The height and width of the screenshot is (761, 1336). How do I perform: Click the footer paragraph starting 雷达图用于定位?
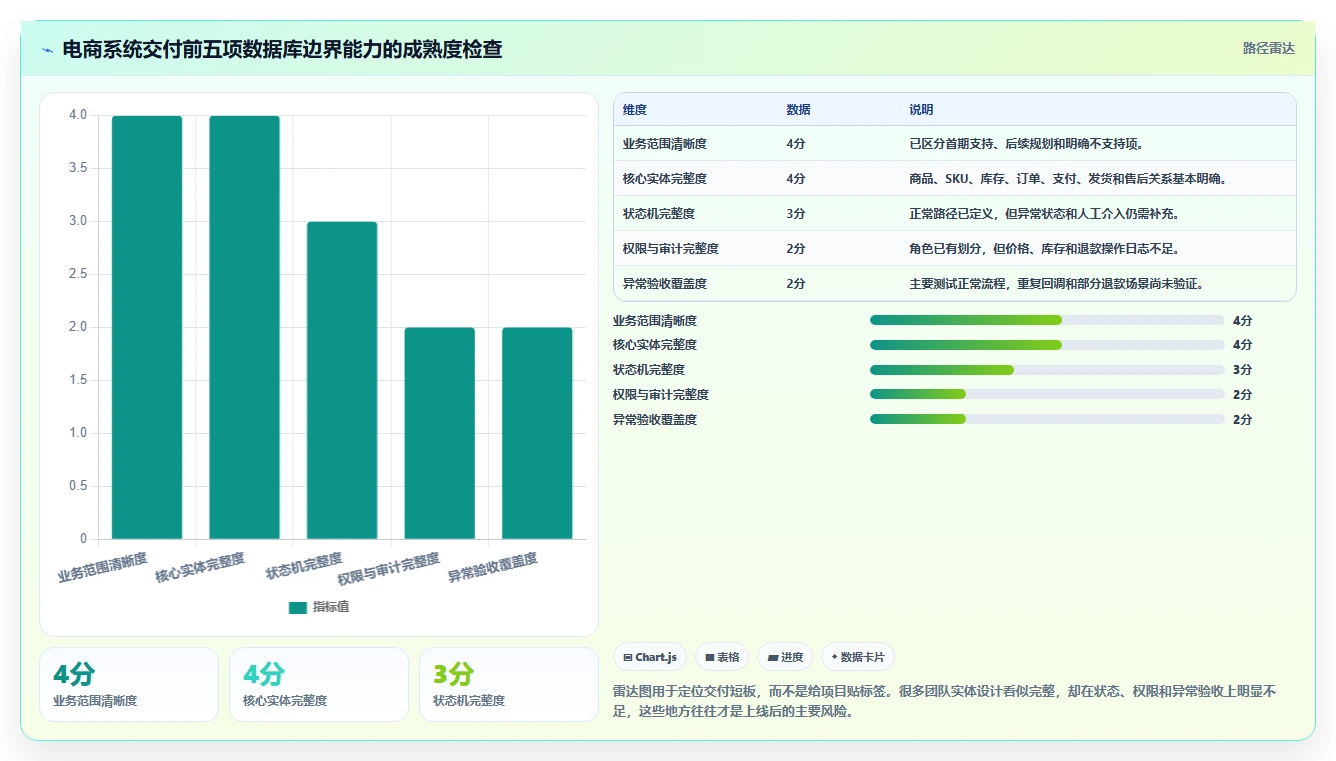[946, 701]
